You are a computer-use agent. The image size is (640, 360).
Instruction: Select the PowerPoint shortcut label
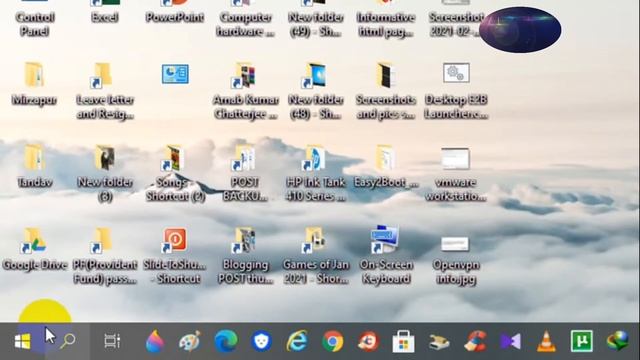click(x=175, y=18)
